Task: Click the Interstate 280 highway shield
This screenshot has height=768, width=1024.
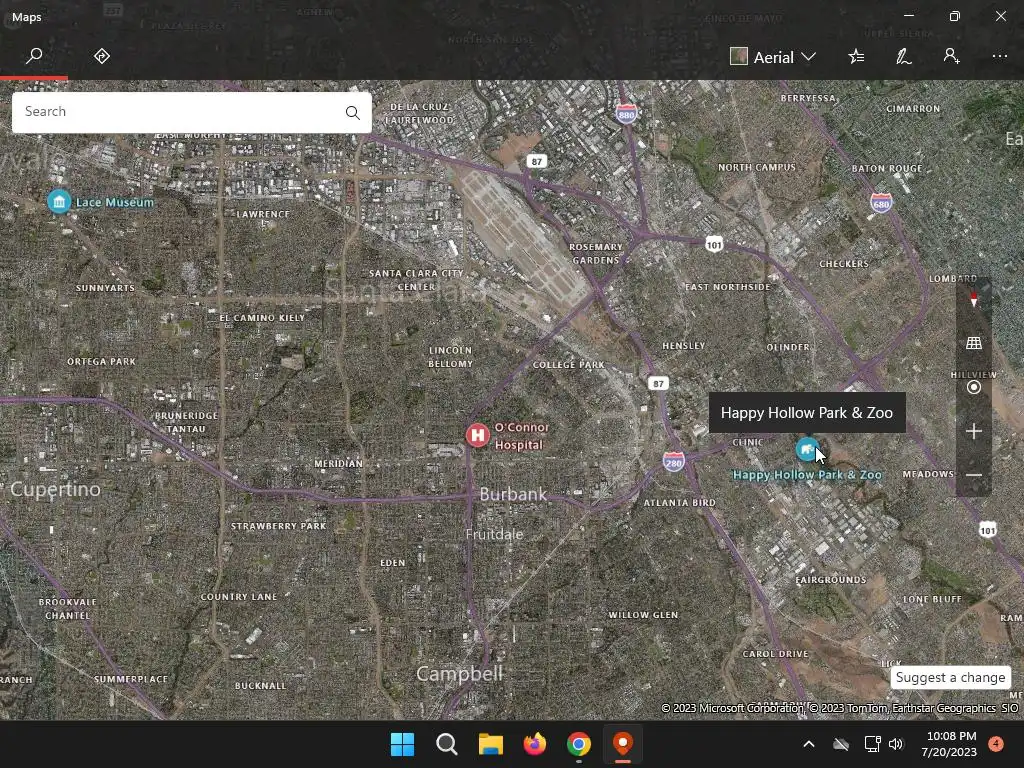Action: (x=673, y=462)
